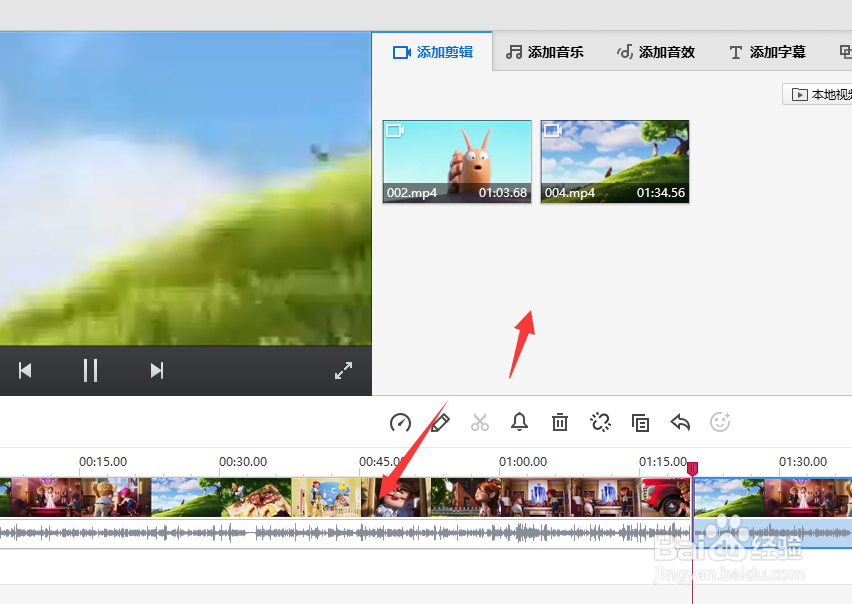852x604 pixels.
Task: Open the edit pencil tool
Action: pos(440,422)
